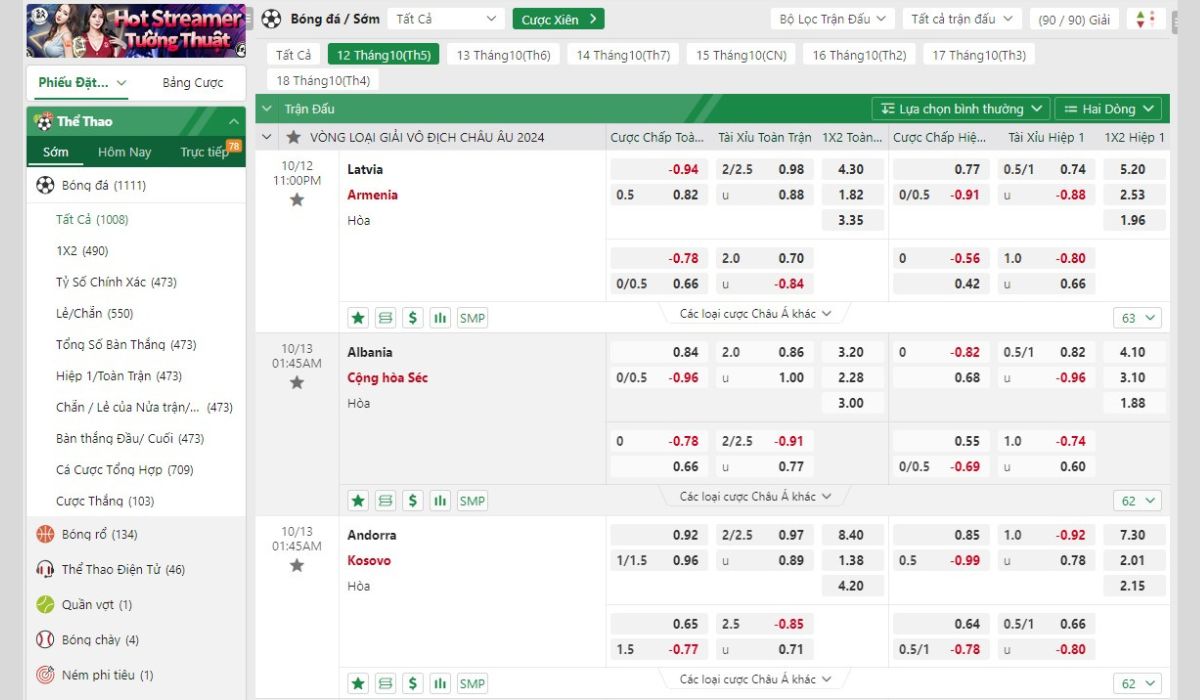Select Bóng rổ basketball icon in sidebar
1200x700 pixels.
point(45,535)
